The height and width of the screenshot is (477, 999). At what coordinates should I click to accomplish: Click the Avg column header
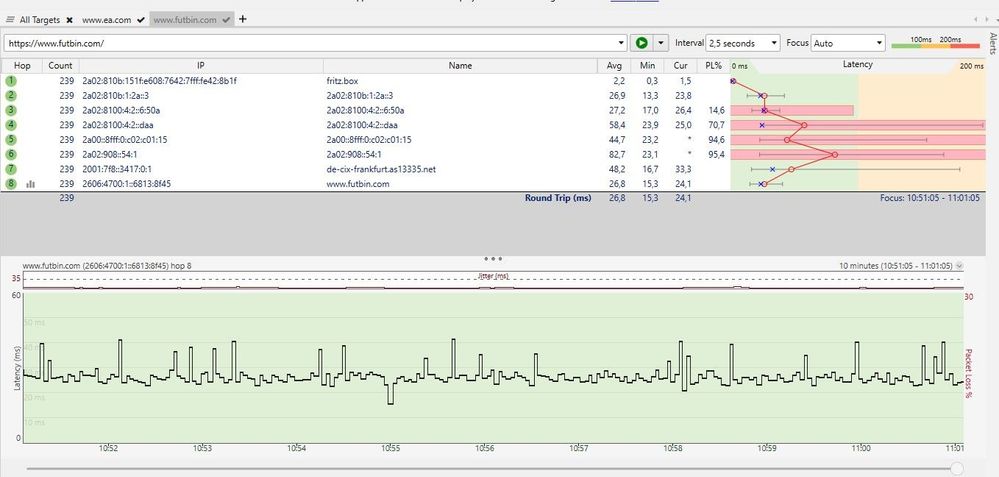[x=614, y=66]
